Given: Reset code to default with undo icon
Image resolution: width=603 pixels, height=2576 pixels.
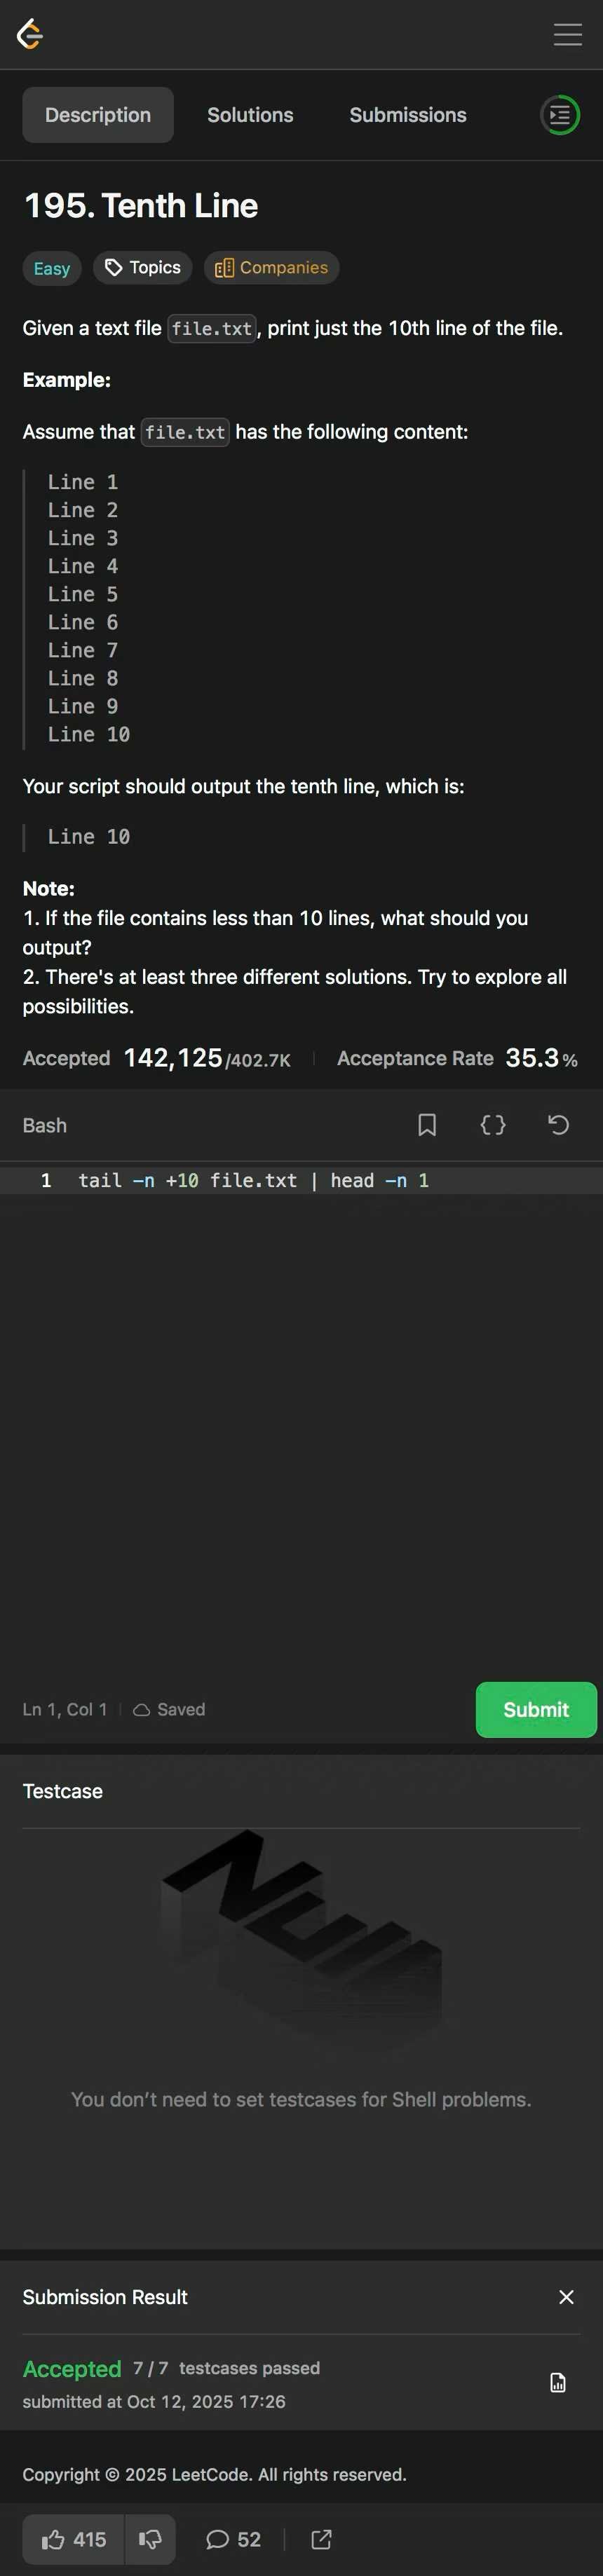Looking at the screenshot, I should tap(559, 1125).
